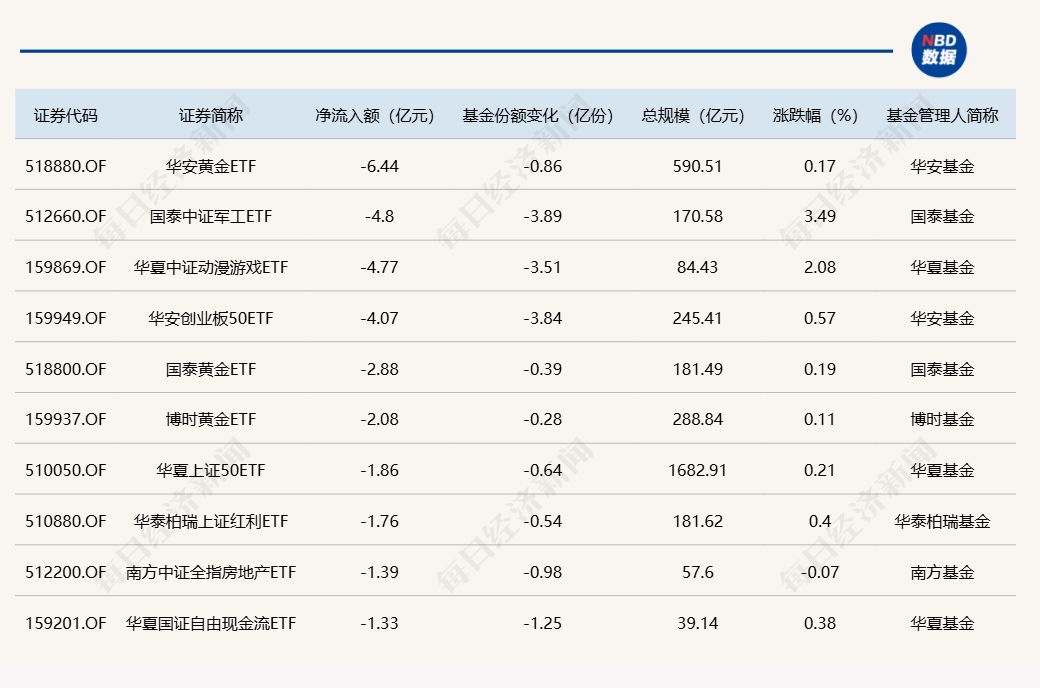Click 华泰柏瑞基金 manager name
Viewport: 1040px width, 688px height.
942,521
